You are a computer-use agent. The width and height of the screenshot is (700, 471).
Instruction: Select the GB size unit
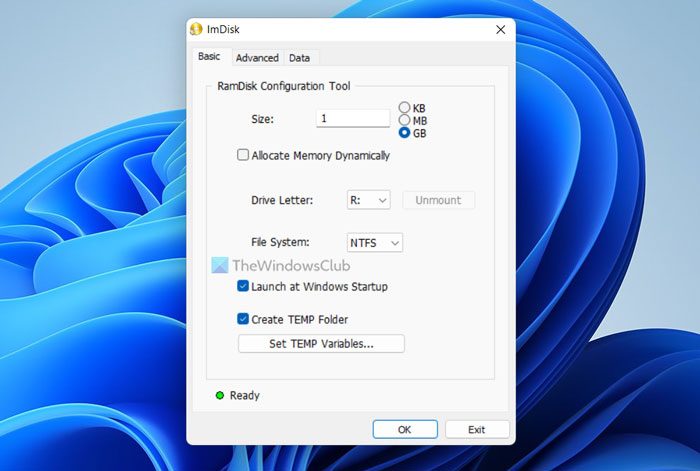404,133
